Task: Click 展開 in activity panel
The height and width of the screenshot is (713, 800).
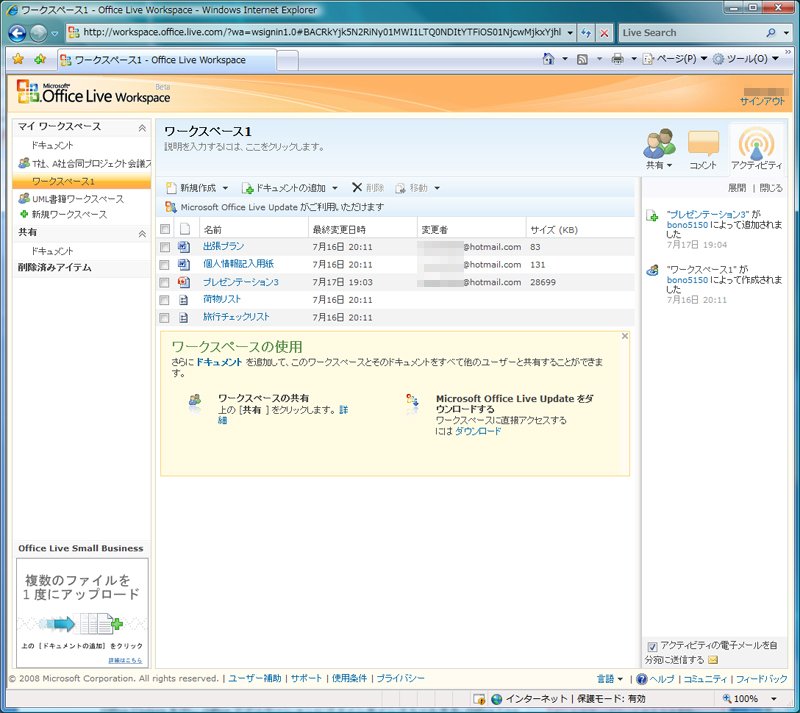Action: pyautogui.click(x=737, y=188)
